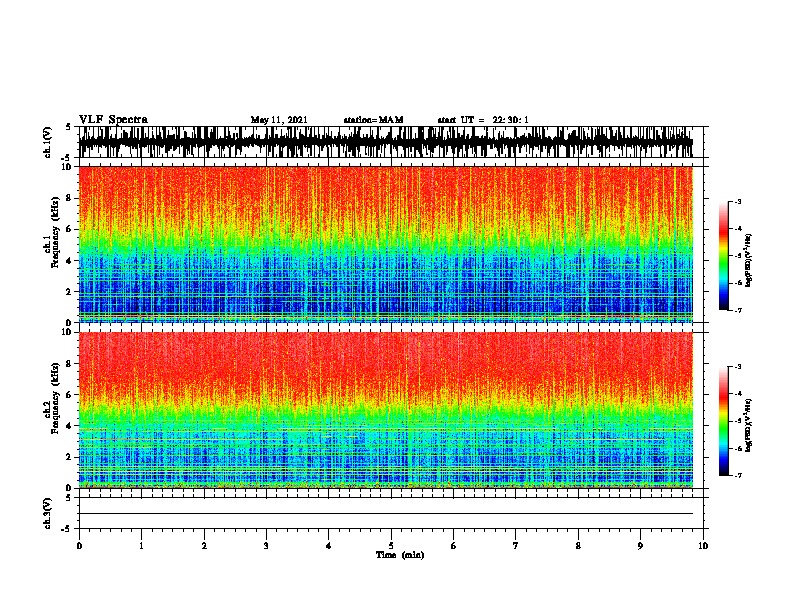Viewport: 792px width, 612px height.
Task: Click the log(PSD) unit label beside ch.2 colorbar
Action: click(x=748, y=425)
